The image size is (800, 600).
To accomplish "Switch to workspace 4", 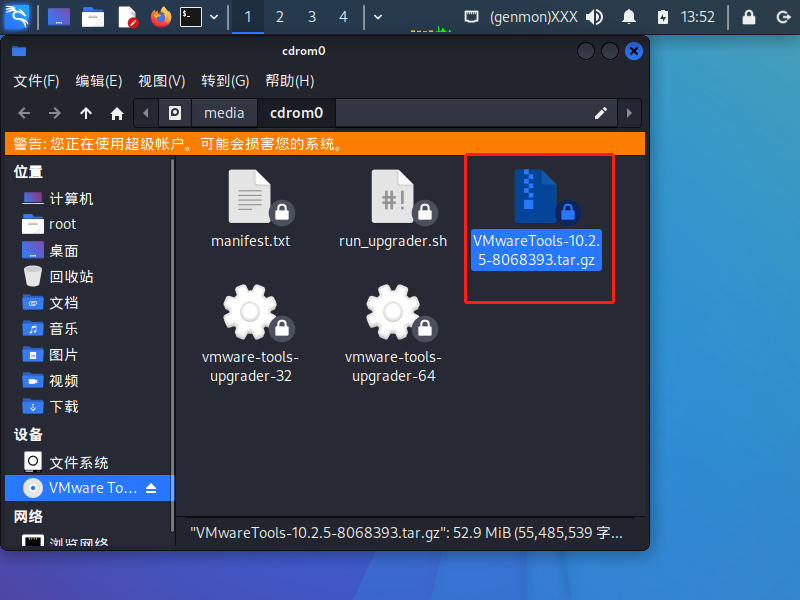I will point(343,17).
